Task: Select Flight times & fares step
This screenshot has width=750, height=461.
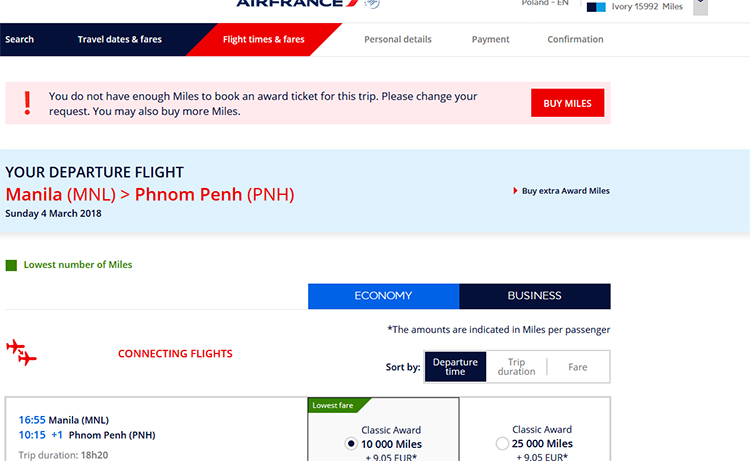Action: (x=264, y=39)
